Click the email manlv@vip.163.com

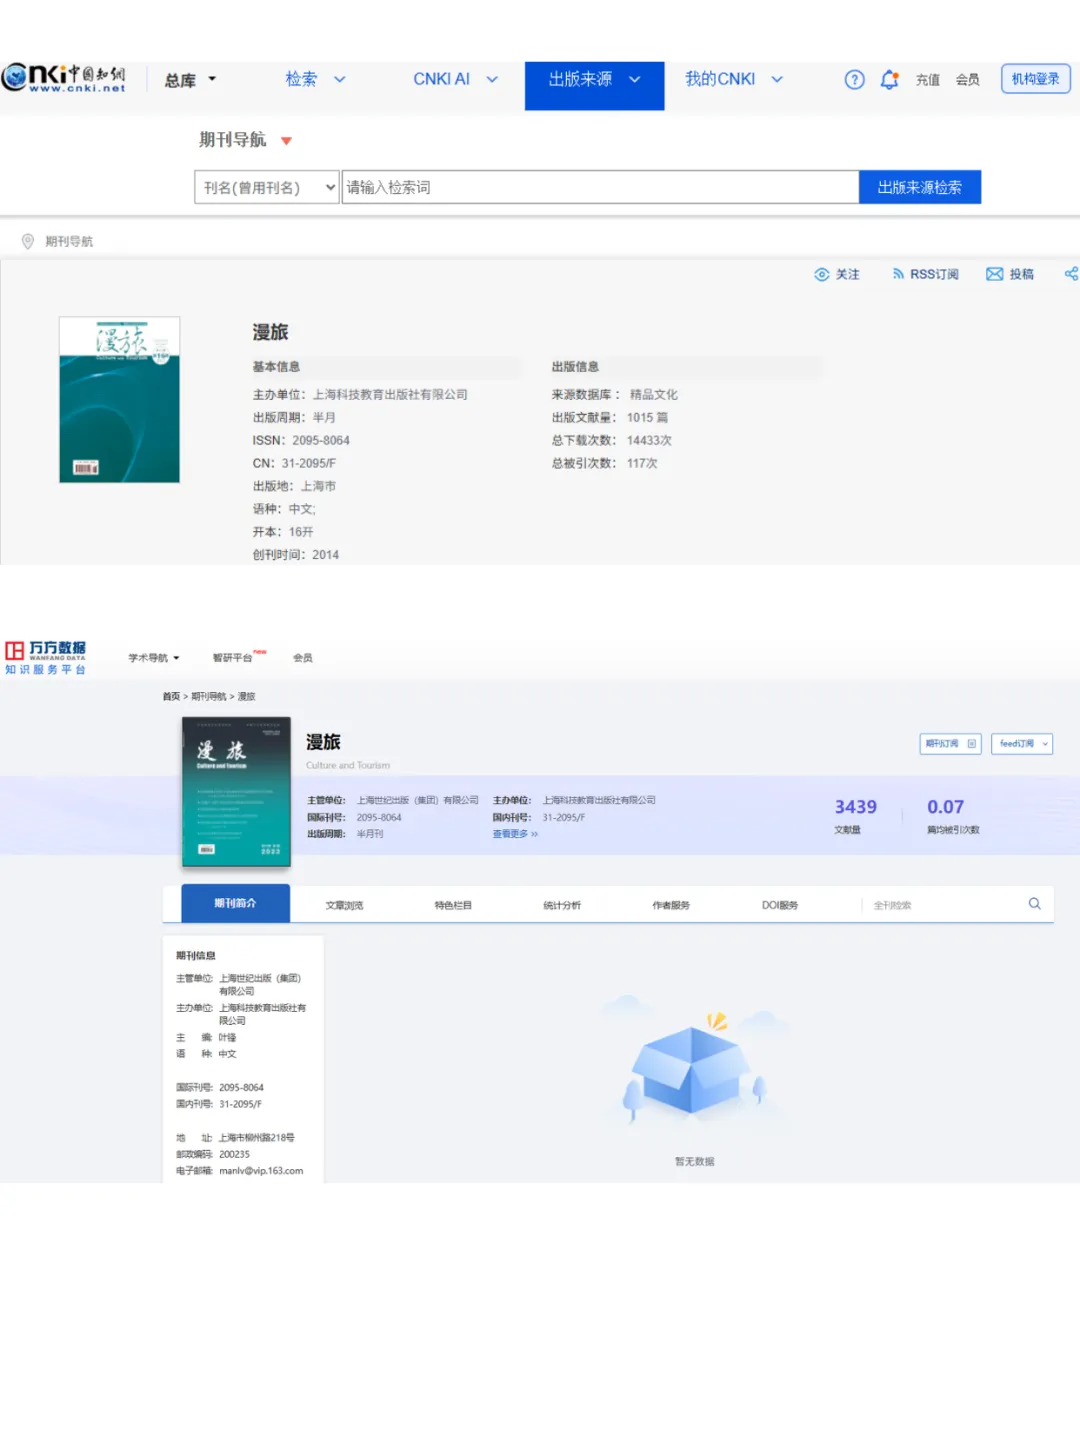261,1171
